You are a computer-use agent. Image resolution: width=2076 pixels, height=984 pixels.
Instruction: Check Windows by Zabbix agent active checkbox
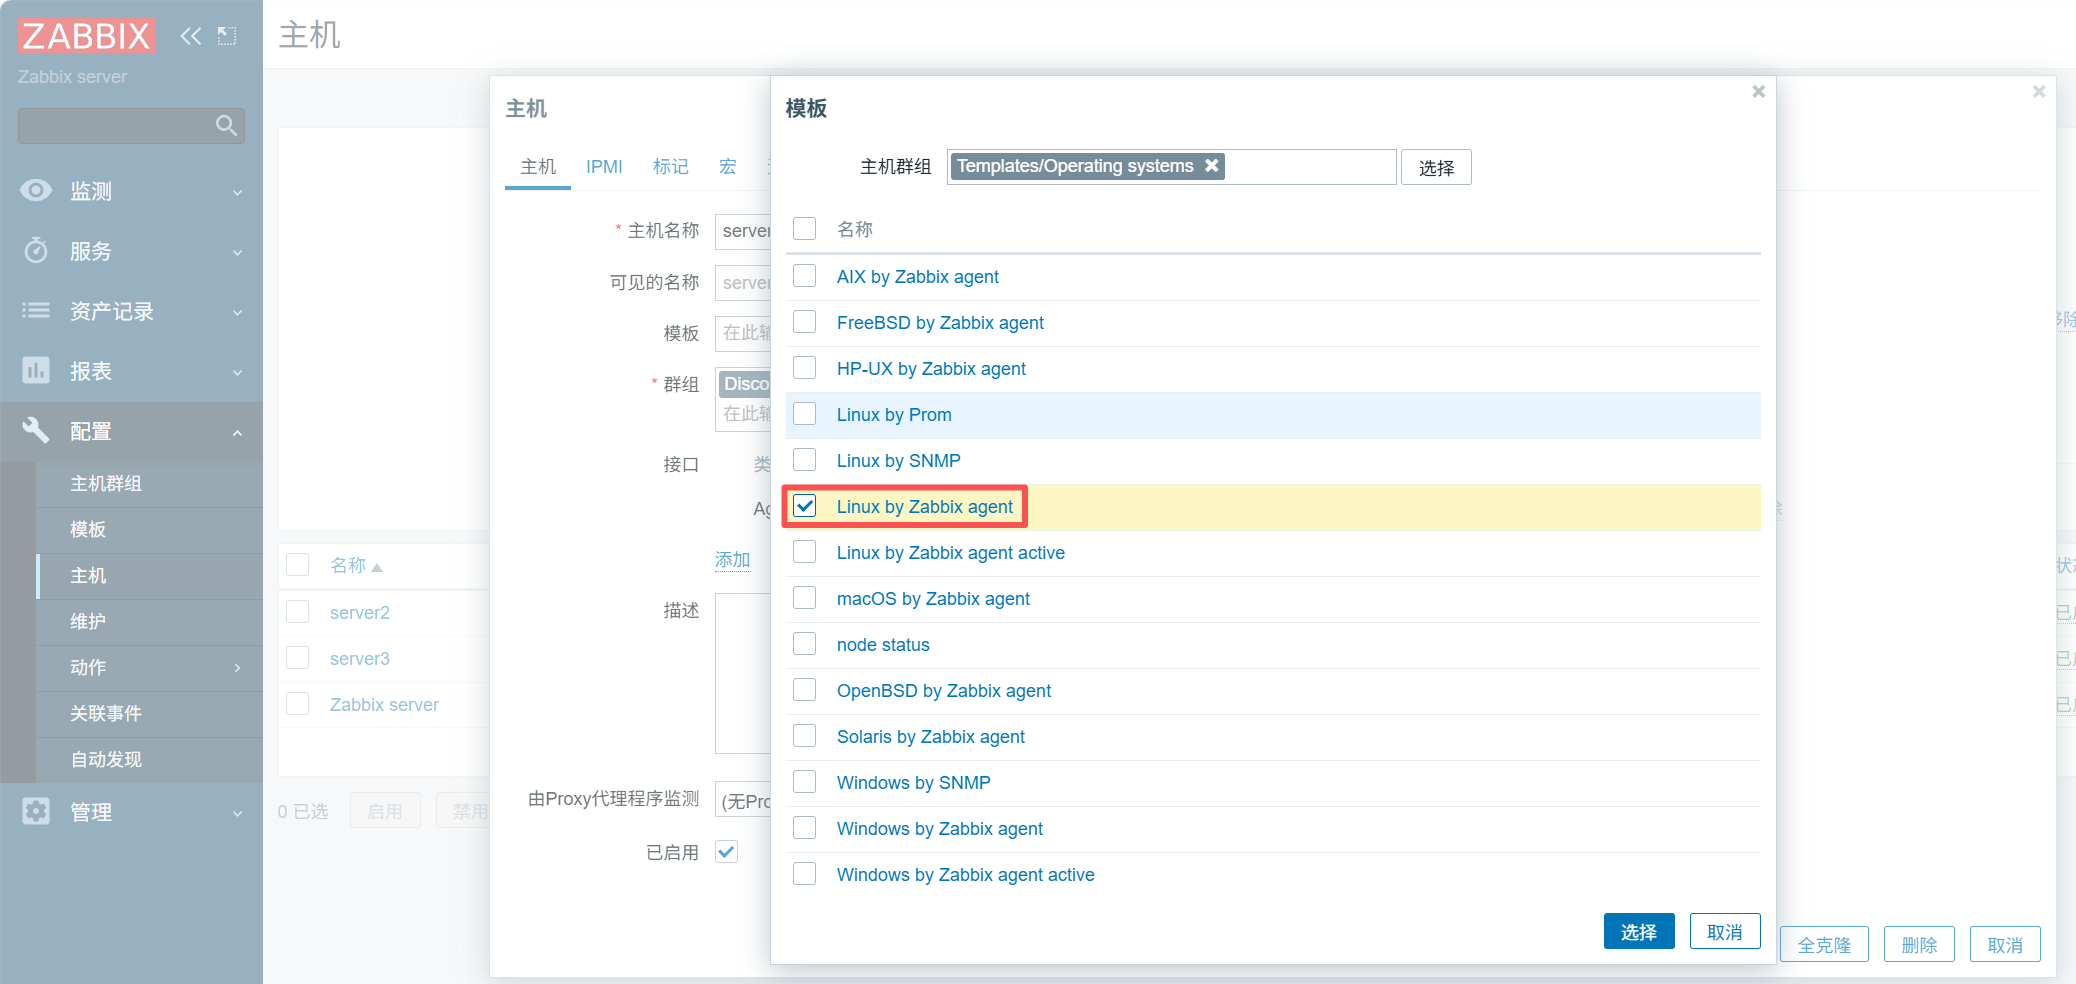tap(805, 873)
